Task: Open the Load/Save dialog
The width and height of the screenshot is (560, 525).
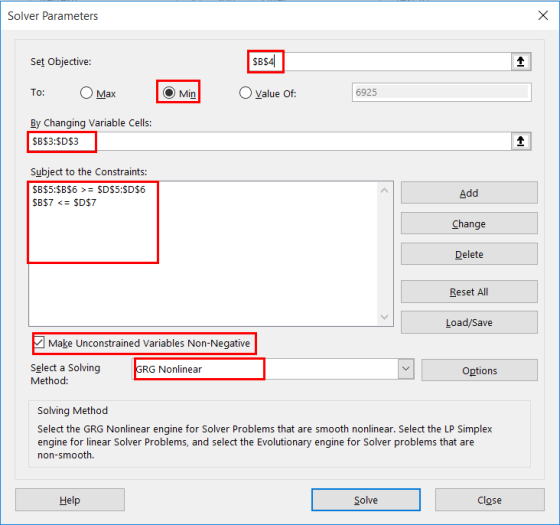Action: click(x=469, y=322)
